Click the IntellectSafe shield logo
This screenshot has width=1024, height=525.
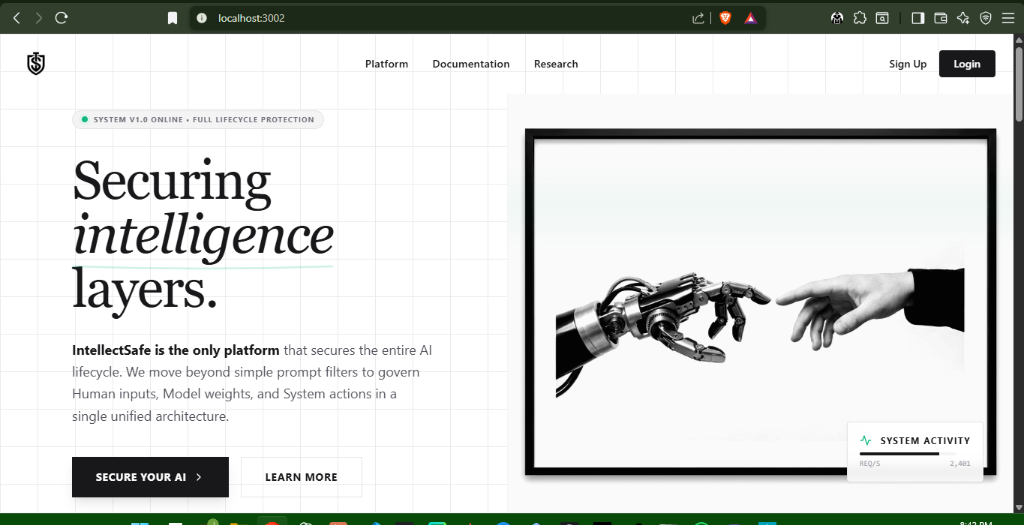tap(36, 64)
